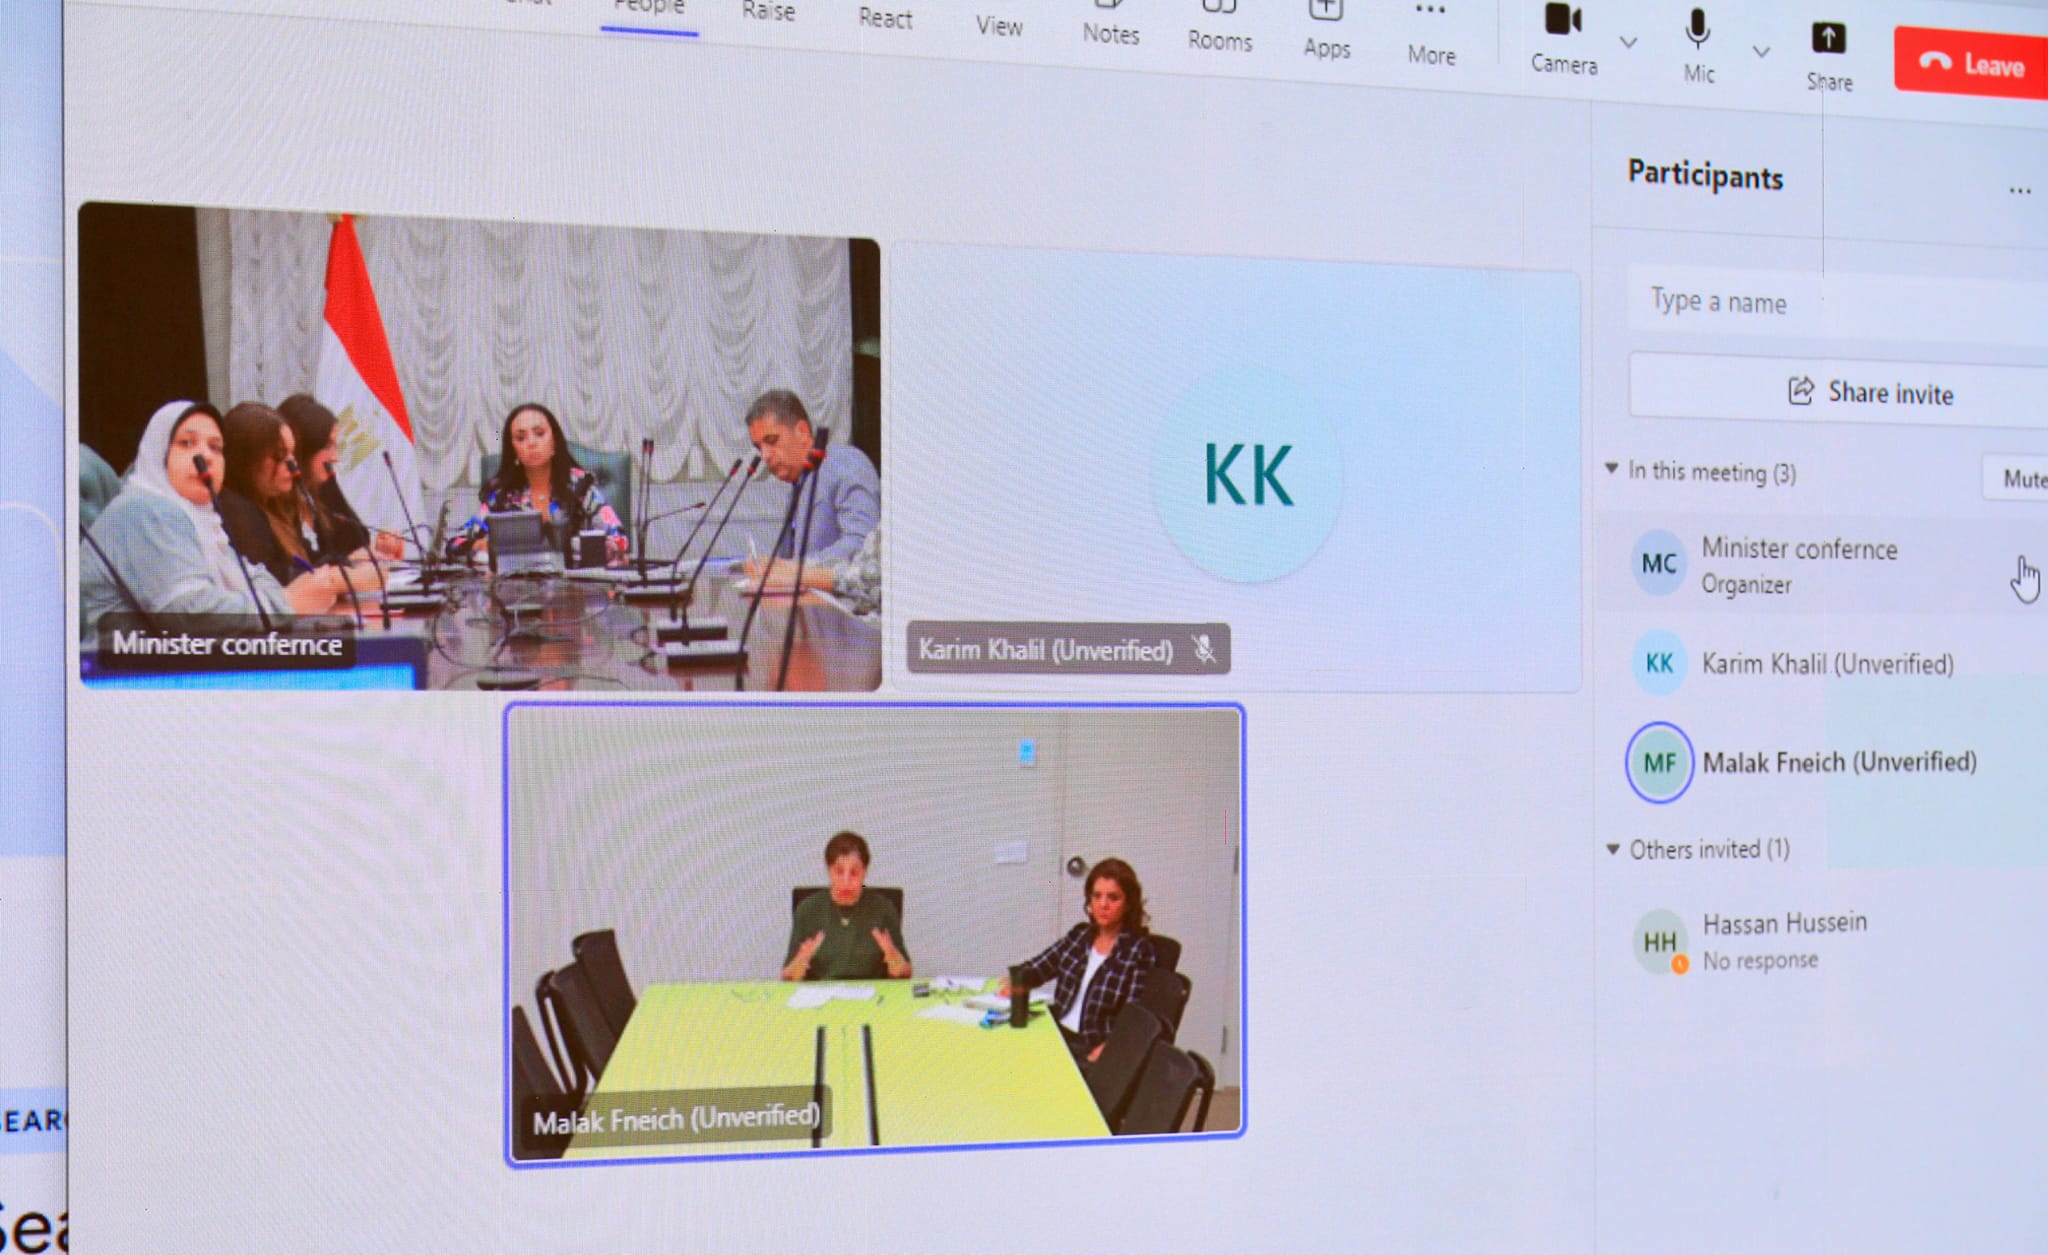Open meeting Notes
2048x1255 pixels.
tap(1110, 32)
